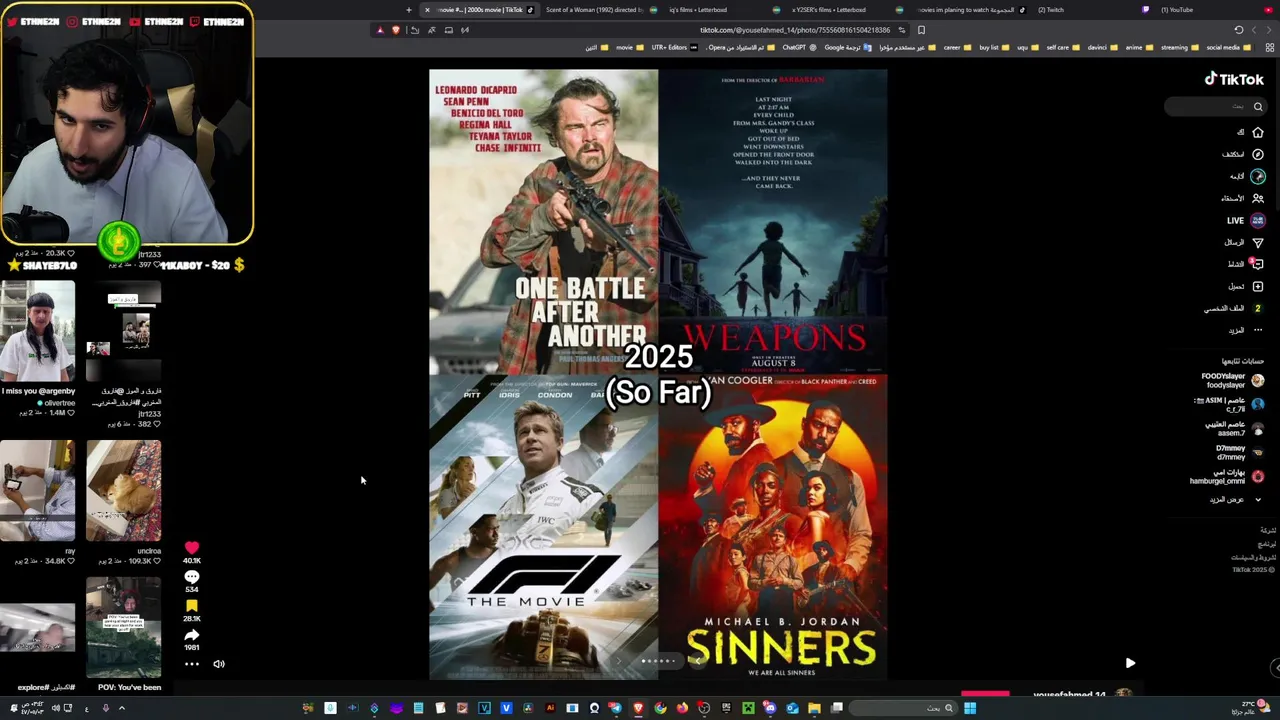Open comments with speech bubble icon
This screenshot has height=720, width=1280.
192,577
